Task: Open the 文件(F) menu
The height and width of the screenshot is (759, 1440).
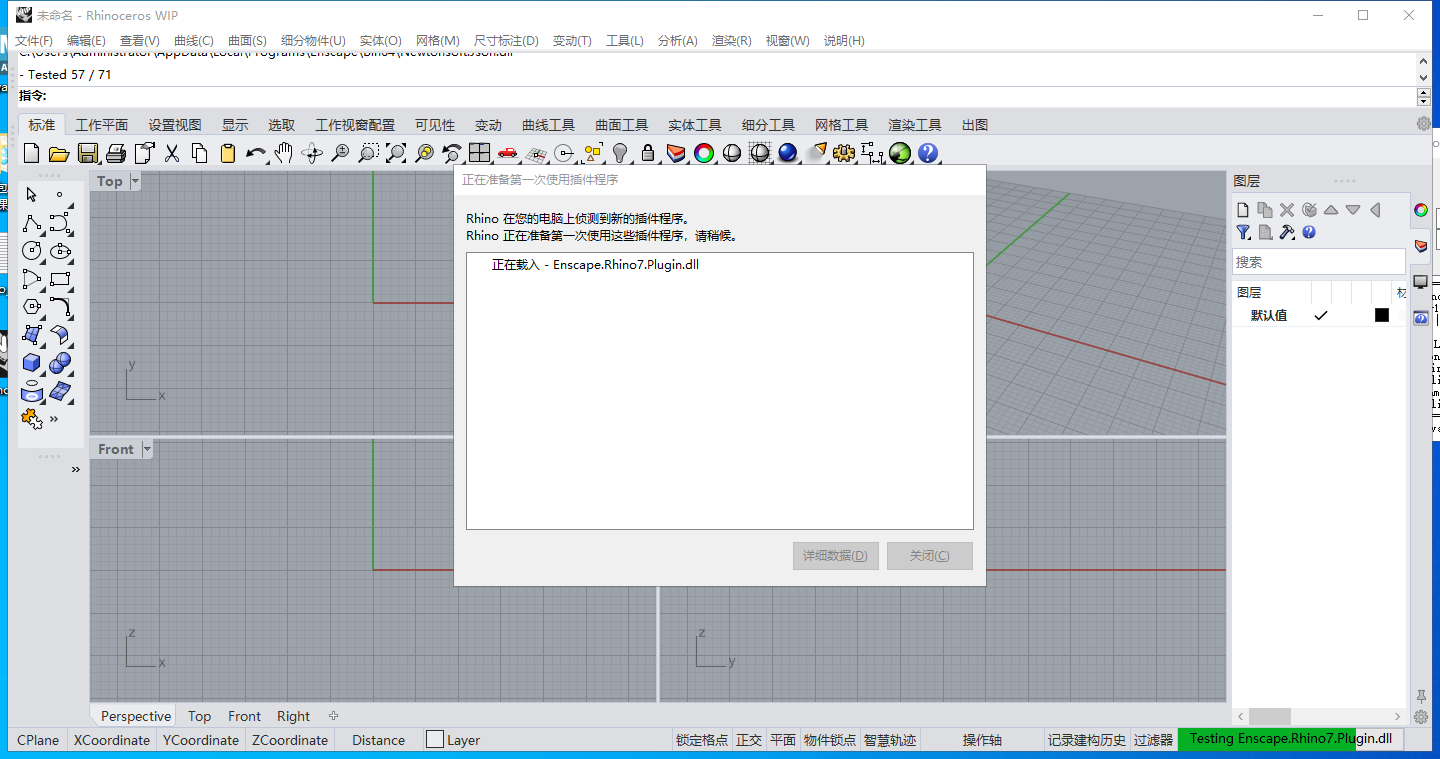Action: [34, 40]
